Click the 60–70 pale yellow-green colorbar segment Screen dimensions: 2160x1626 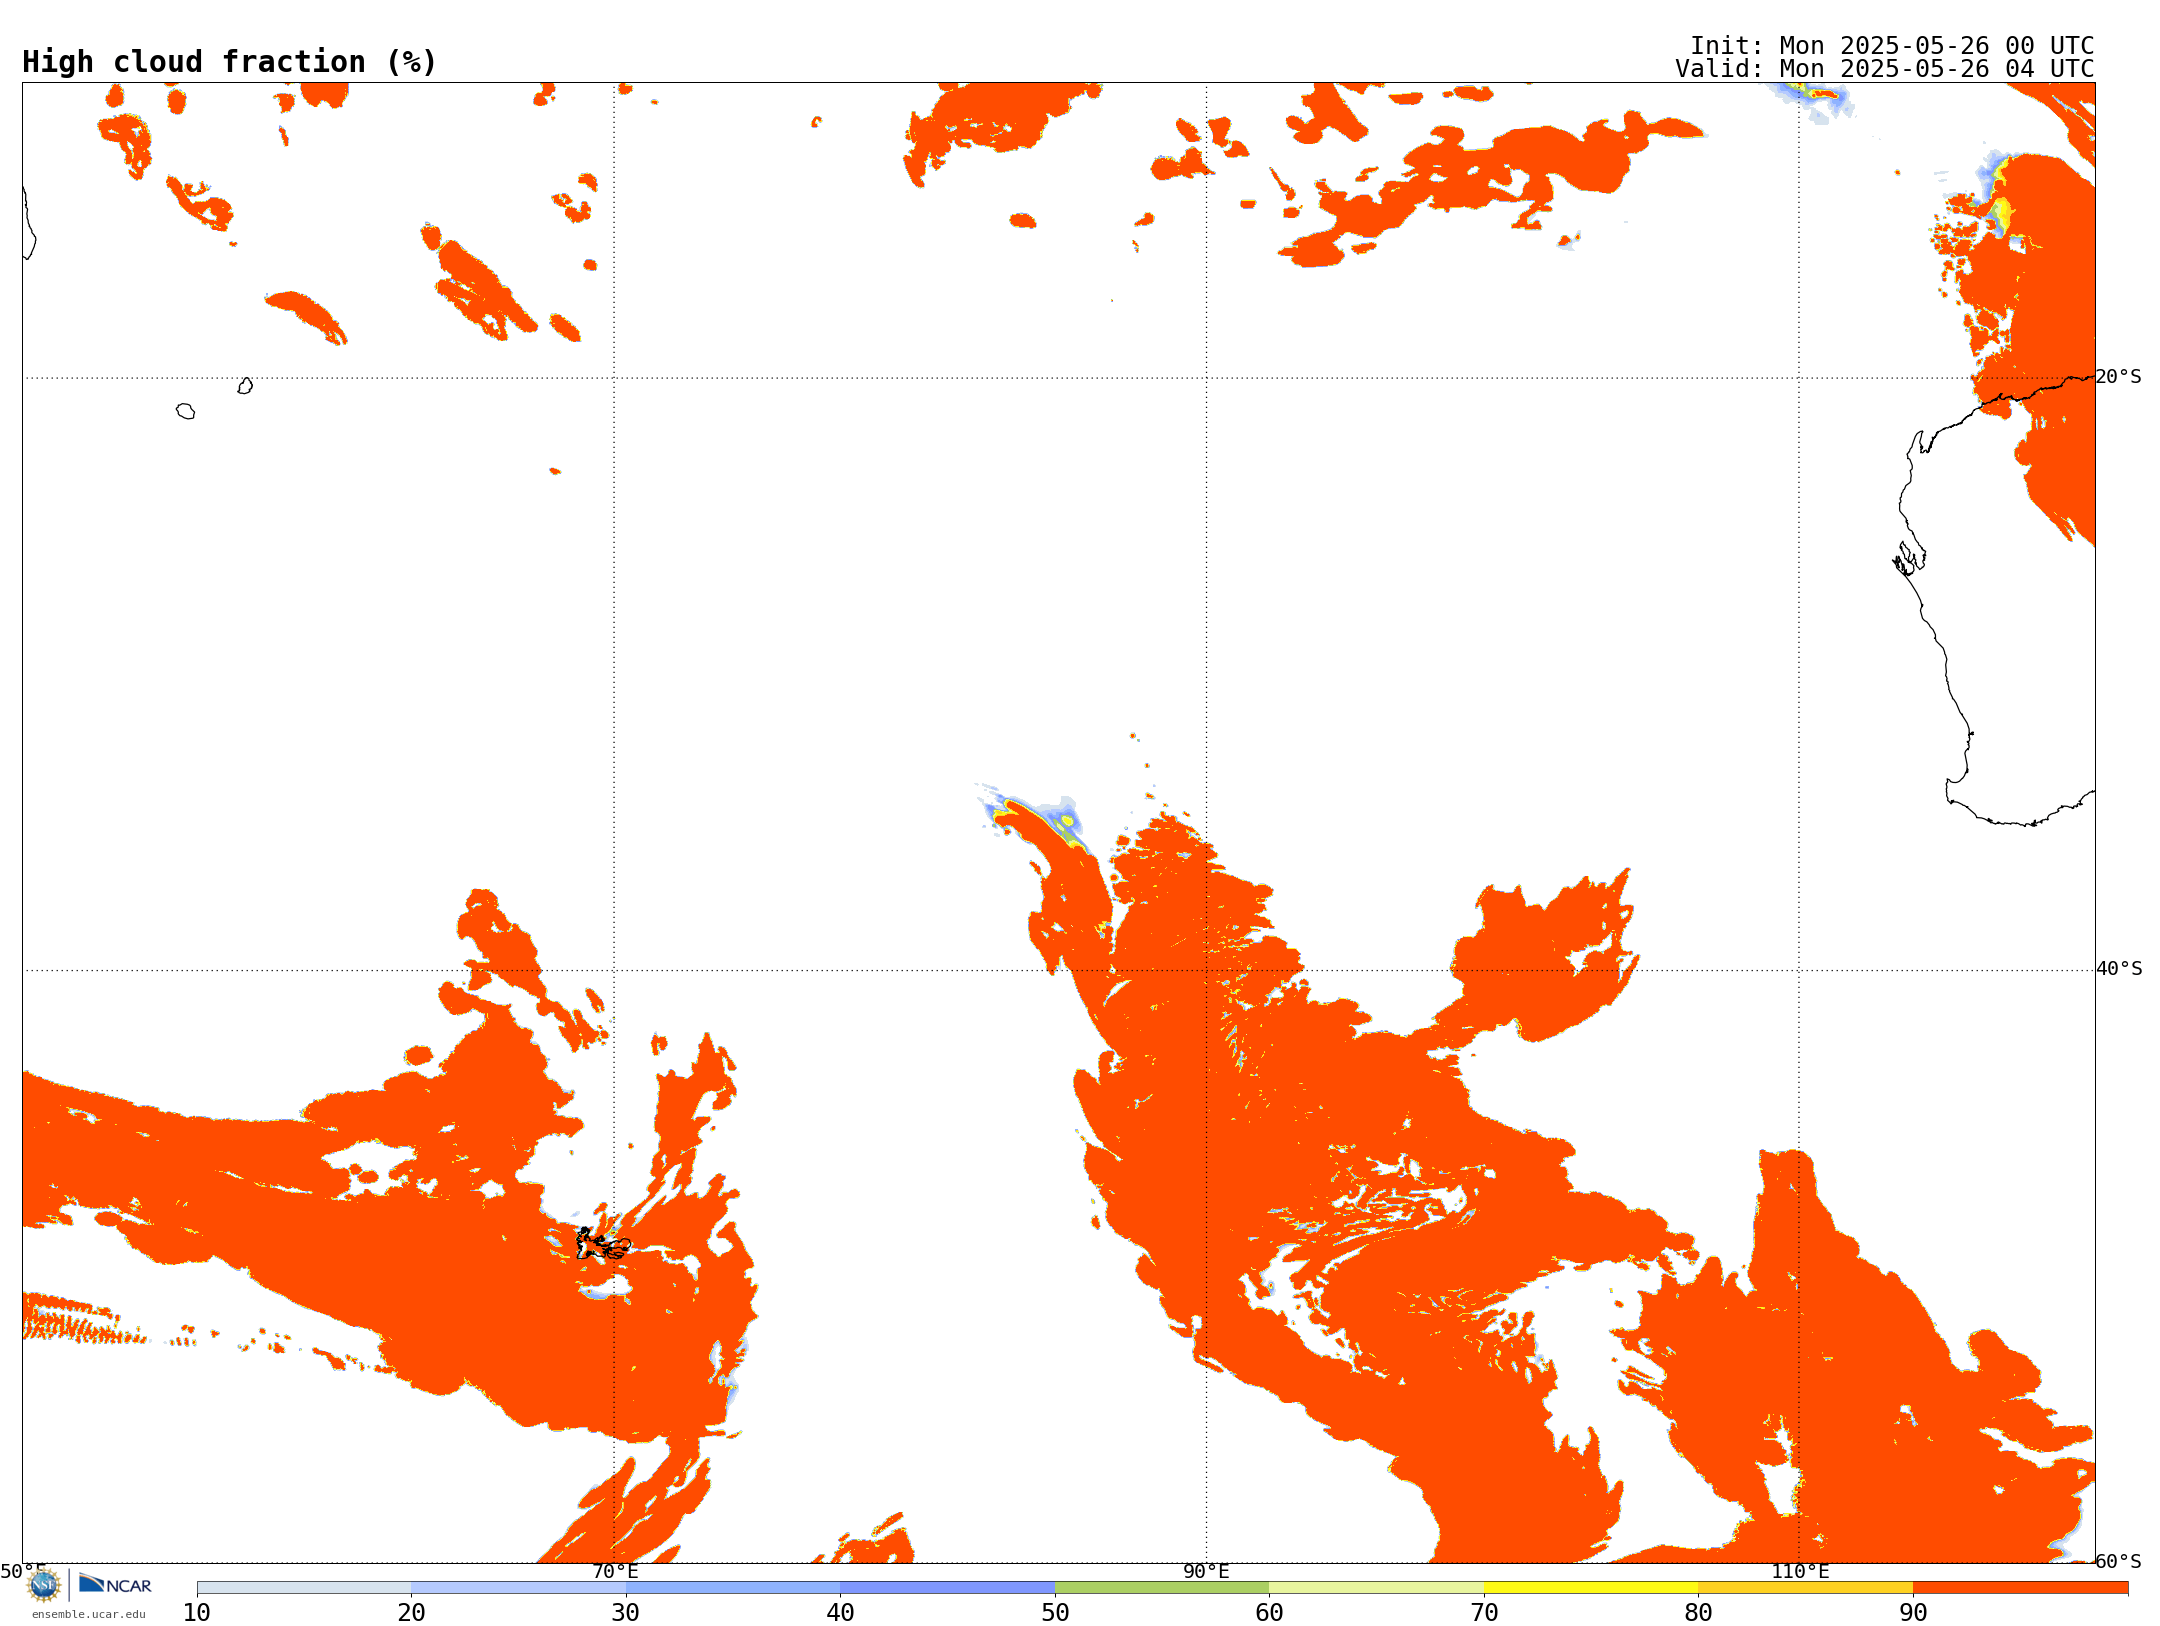pyautogui.click(x=1376, y=1588)
